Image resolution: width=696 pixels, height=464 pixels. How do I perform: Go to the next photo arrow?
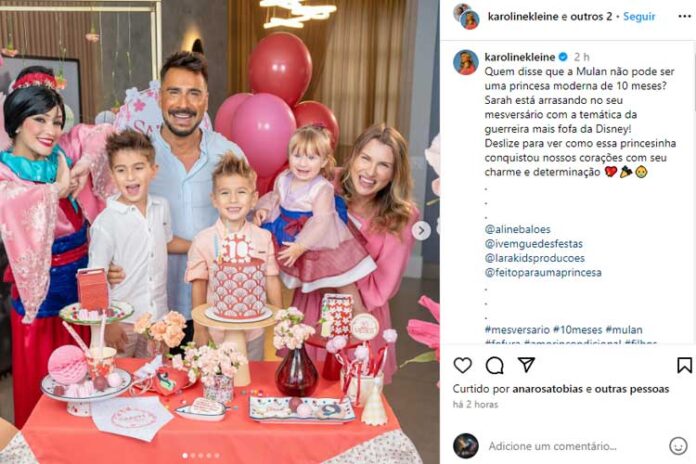click(x=421, y=230)
